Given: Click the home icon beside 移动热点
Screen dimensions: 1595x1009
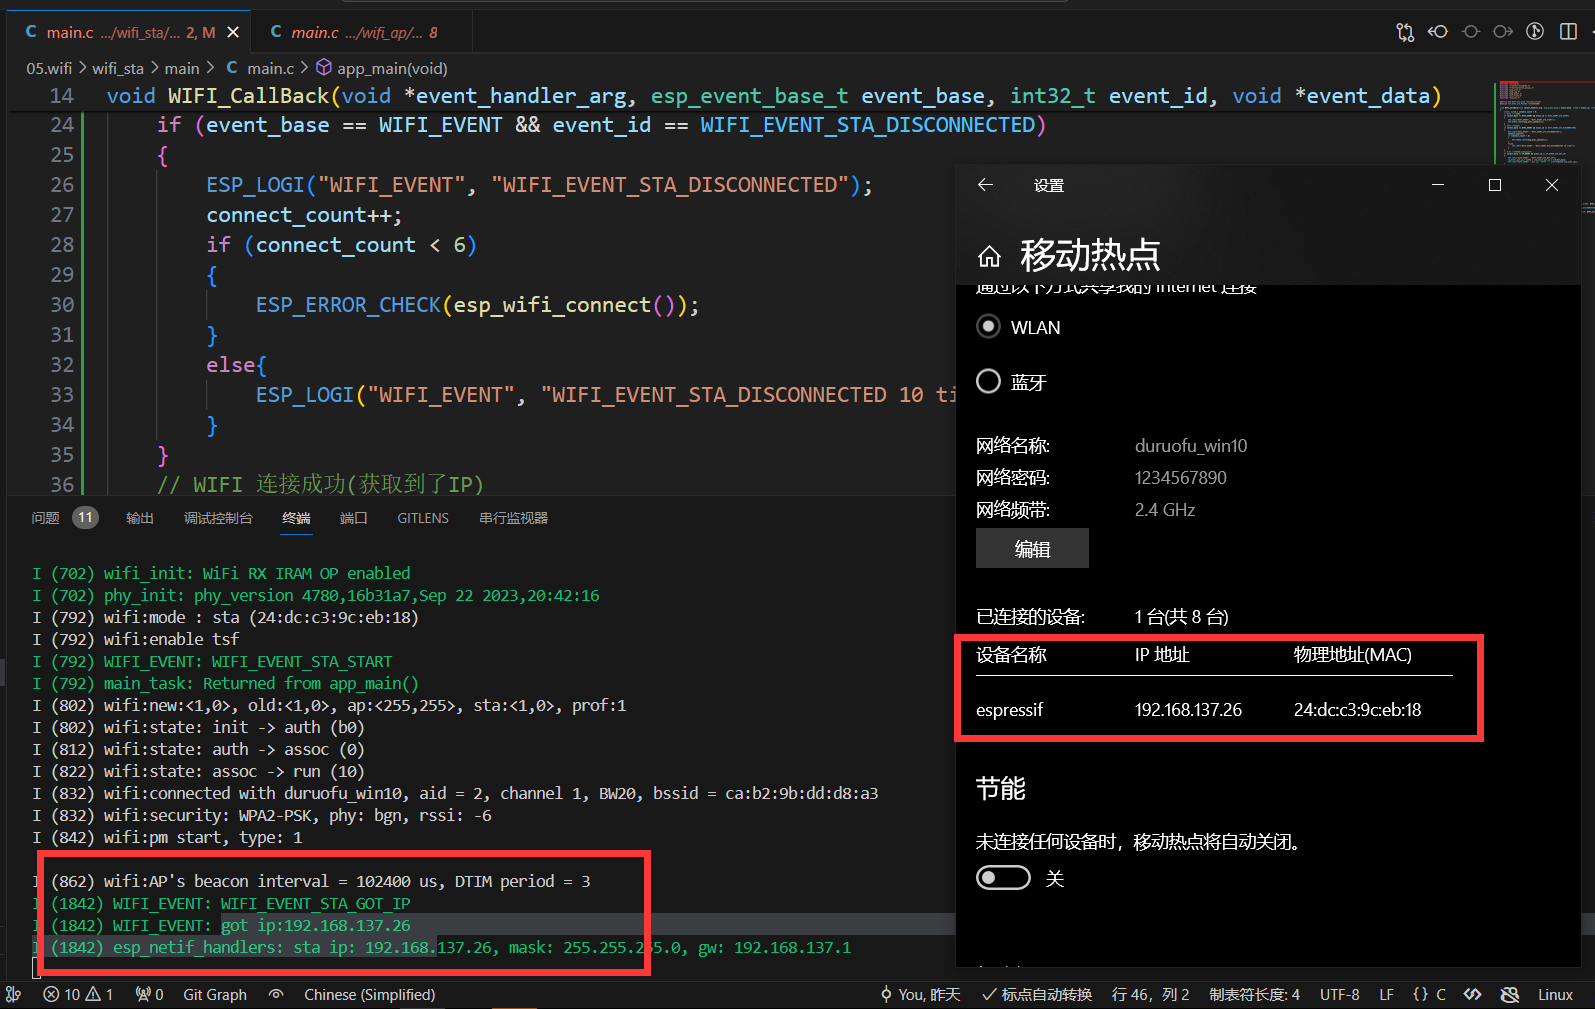Looking at the screenshot, I should (989, 257).
